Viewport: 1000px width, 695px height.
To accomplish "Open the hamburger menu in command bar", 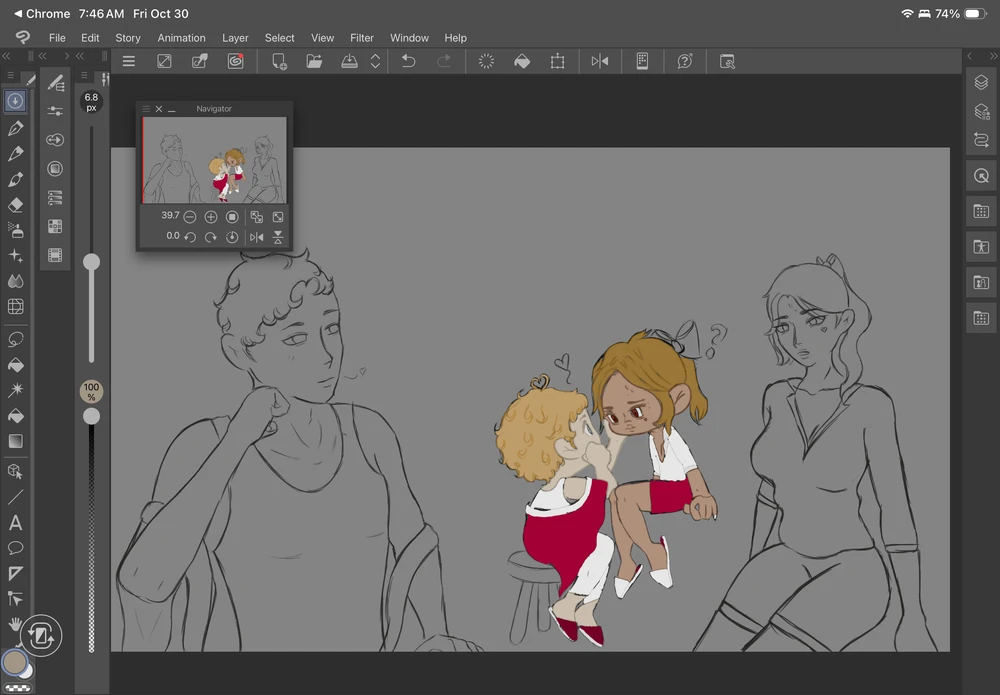I will click(x=129, y=61).
